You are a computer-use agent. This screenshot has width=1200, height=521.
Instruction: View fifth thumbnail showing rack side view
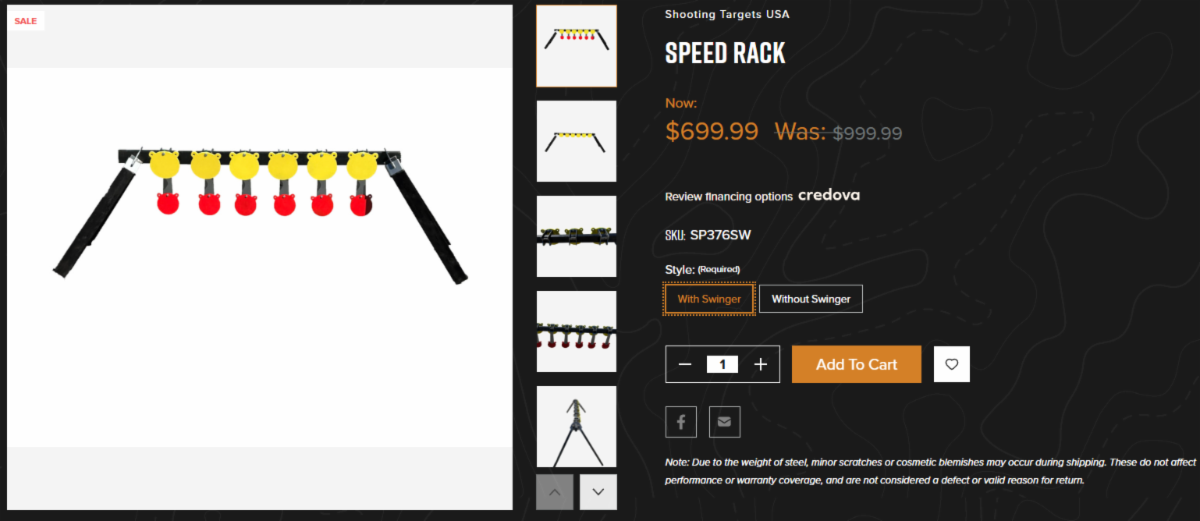click(577, 426)
